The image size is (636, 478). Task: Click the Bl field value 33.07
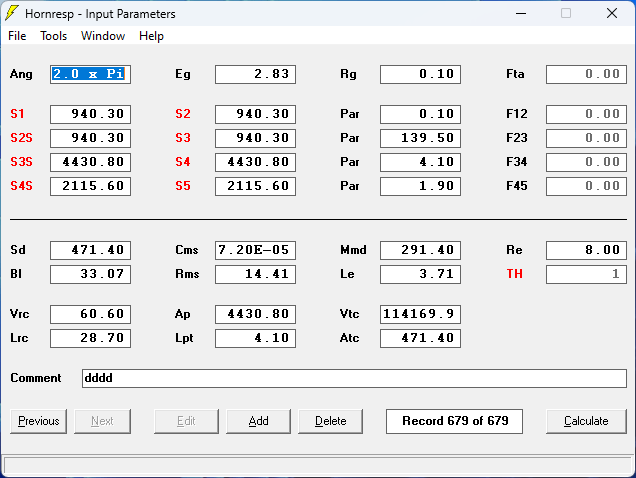[x=90, y=274]
